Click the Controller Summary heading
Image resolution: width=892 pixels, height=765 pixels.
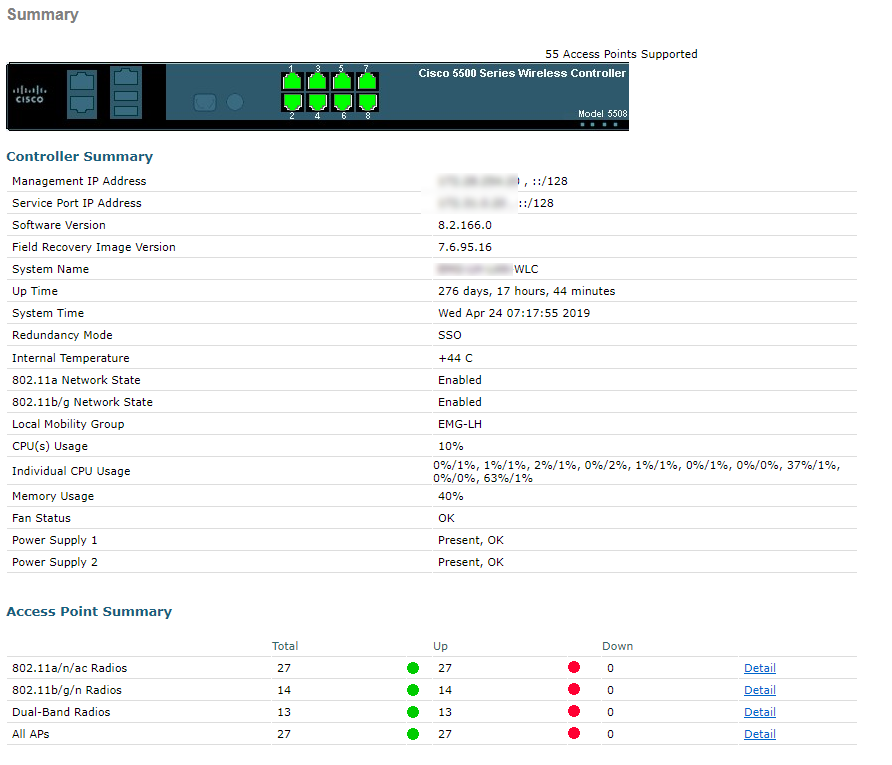[x=80, y=156]
